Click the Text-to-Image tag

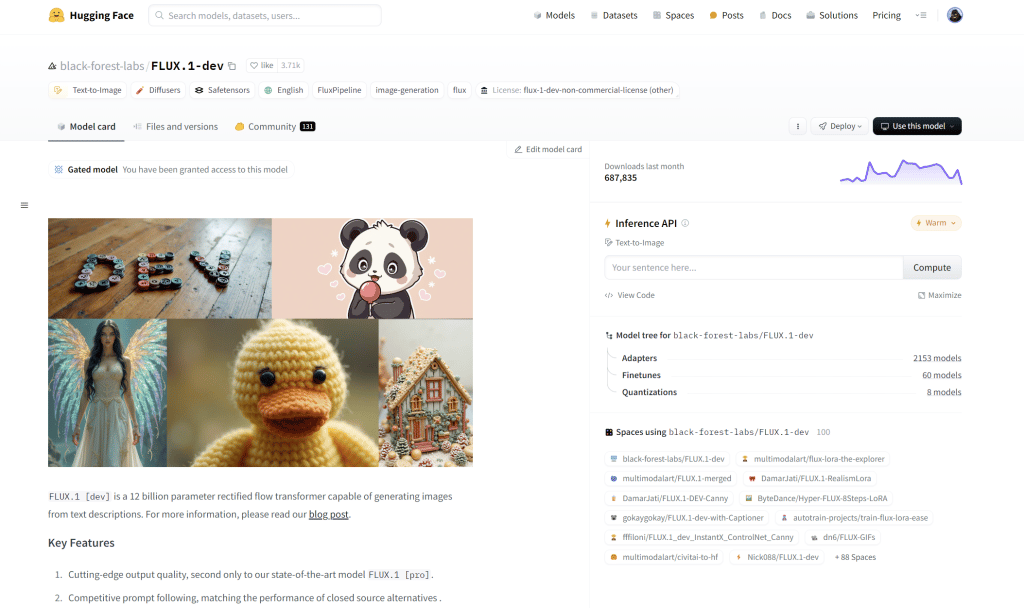[x=88, y=90]
